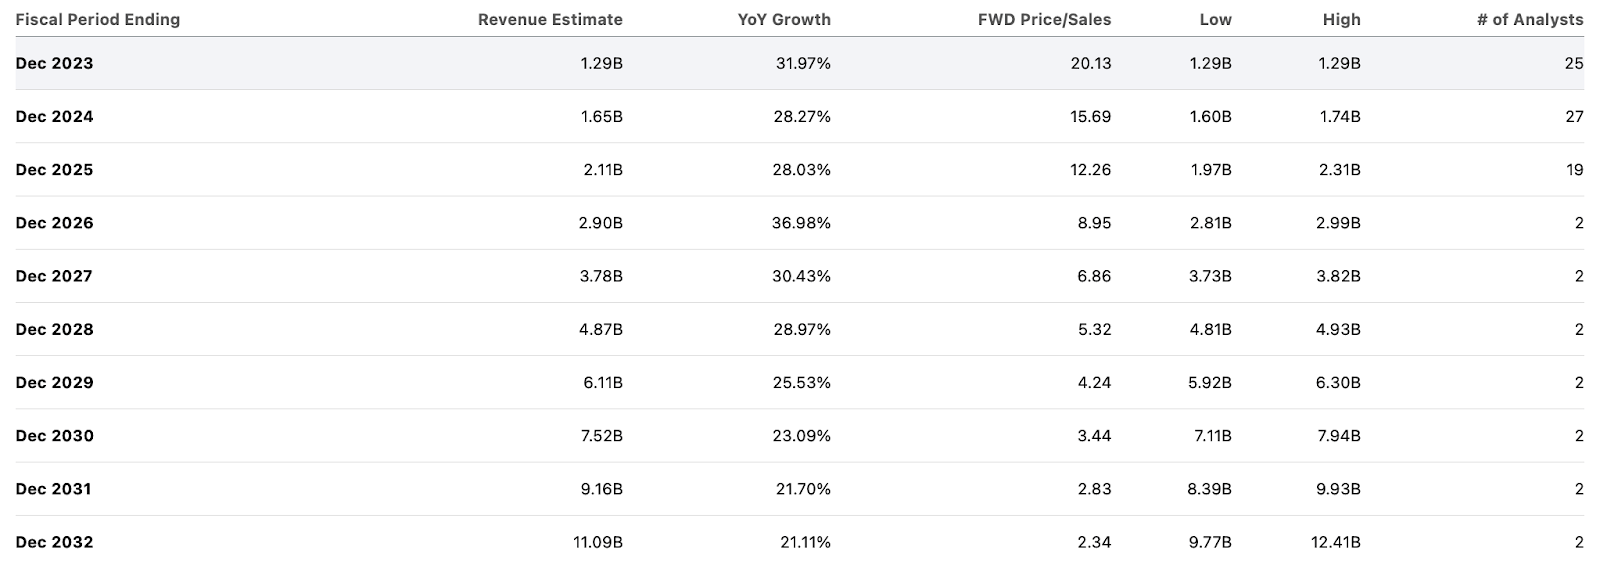This screenshot has width=1600, height=565.
Task: Click the 11.09B revenue estimate cell
Action: 598,542
